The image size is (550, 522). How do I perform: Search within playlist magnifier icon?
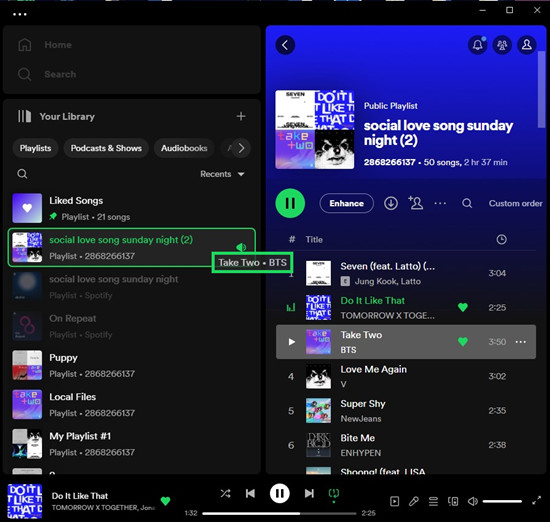(467, 203)
